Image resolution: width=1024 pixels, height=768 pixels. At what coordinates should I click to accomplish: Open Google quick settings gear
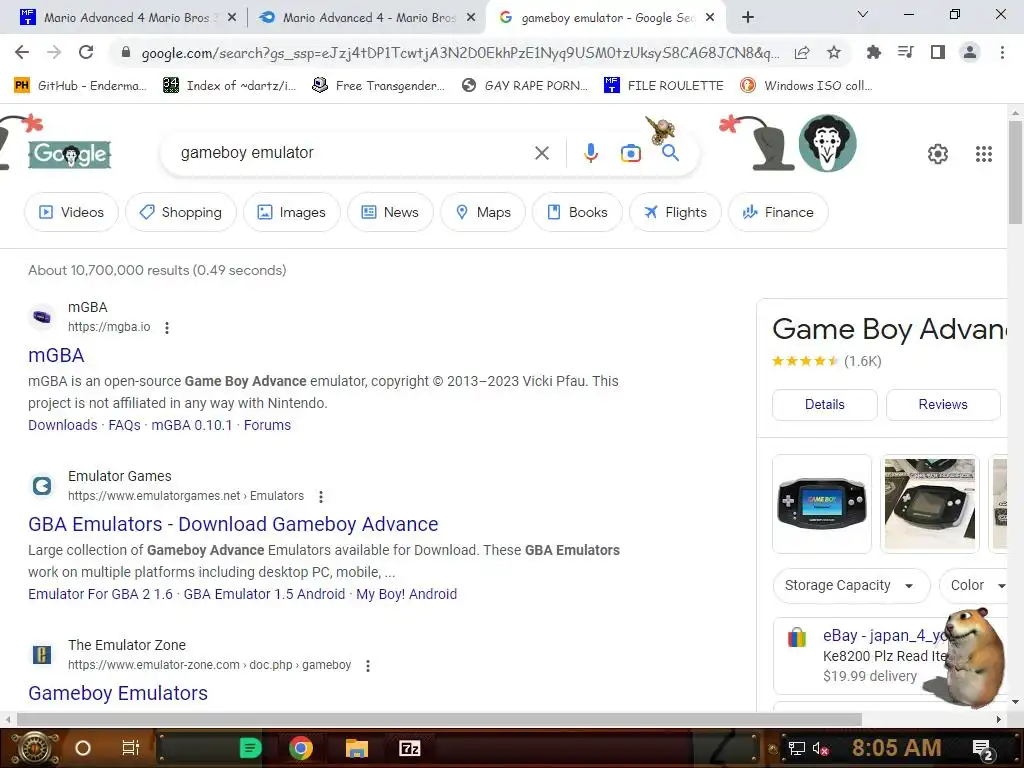coord(937,153)
